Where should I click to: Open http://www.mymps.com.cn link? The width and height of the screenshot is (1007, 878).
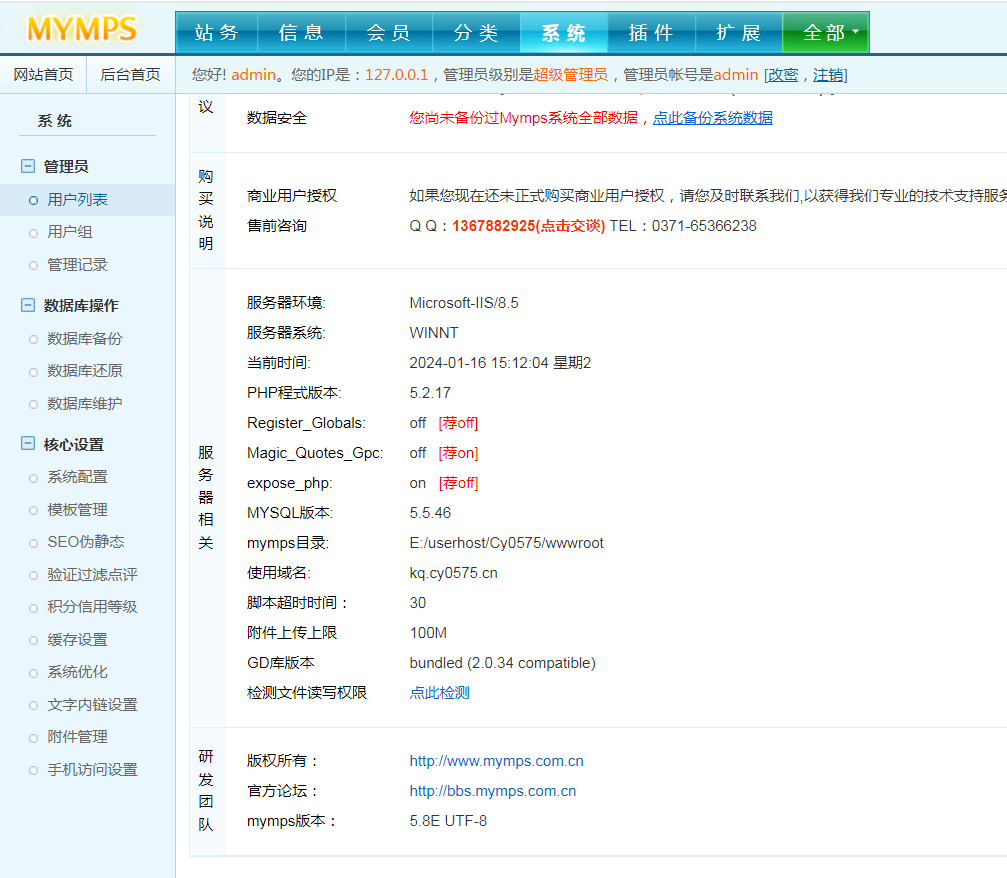coord(496,761)
